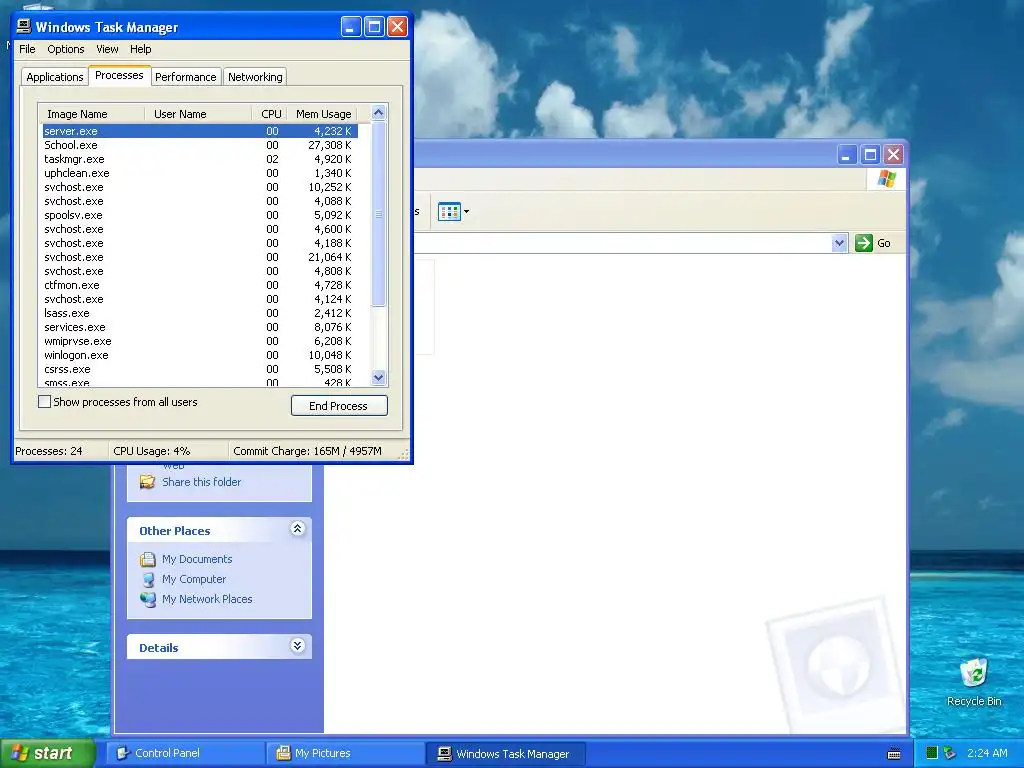Click the green Go arrow icon
1024x768 pixels.
coord(863,243)
